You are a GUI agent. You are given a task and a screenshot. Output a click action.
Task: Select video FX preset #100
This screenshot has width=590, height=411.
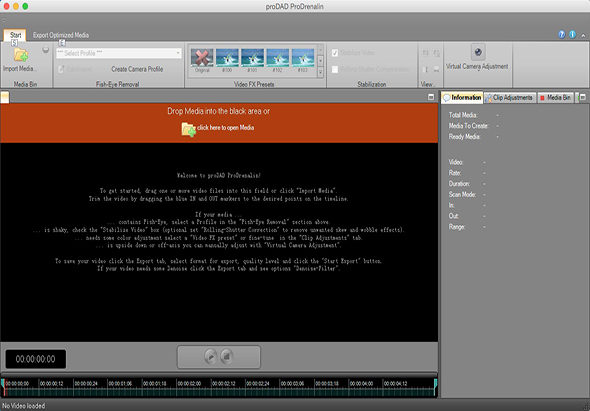227,60
